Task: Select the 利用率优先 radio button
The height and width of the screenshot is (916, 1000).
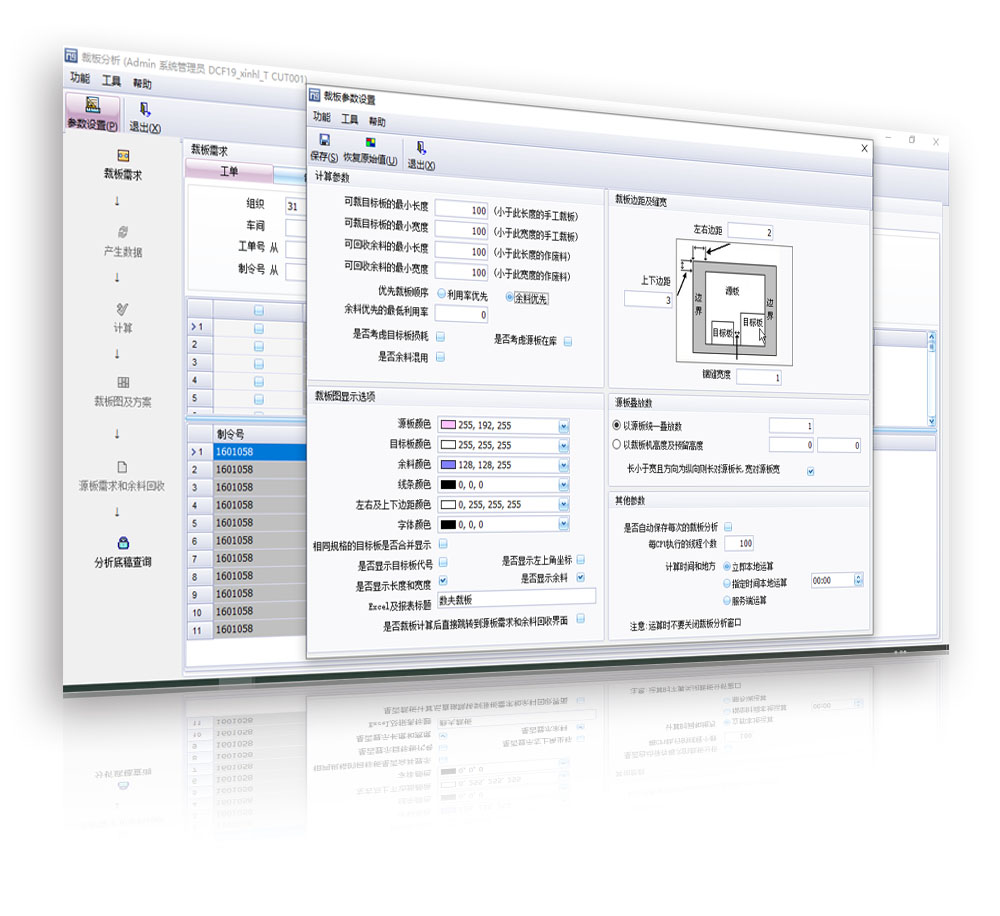Action: click(x=441, y=295)
